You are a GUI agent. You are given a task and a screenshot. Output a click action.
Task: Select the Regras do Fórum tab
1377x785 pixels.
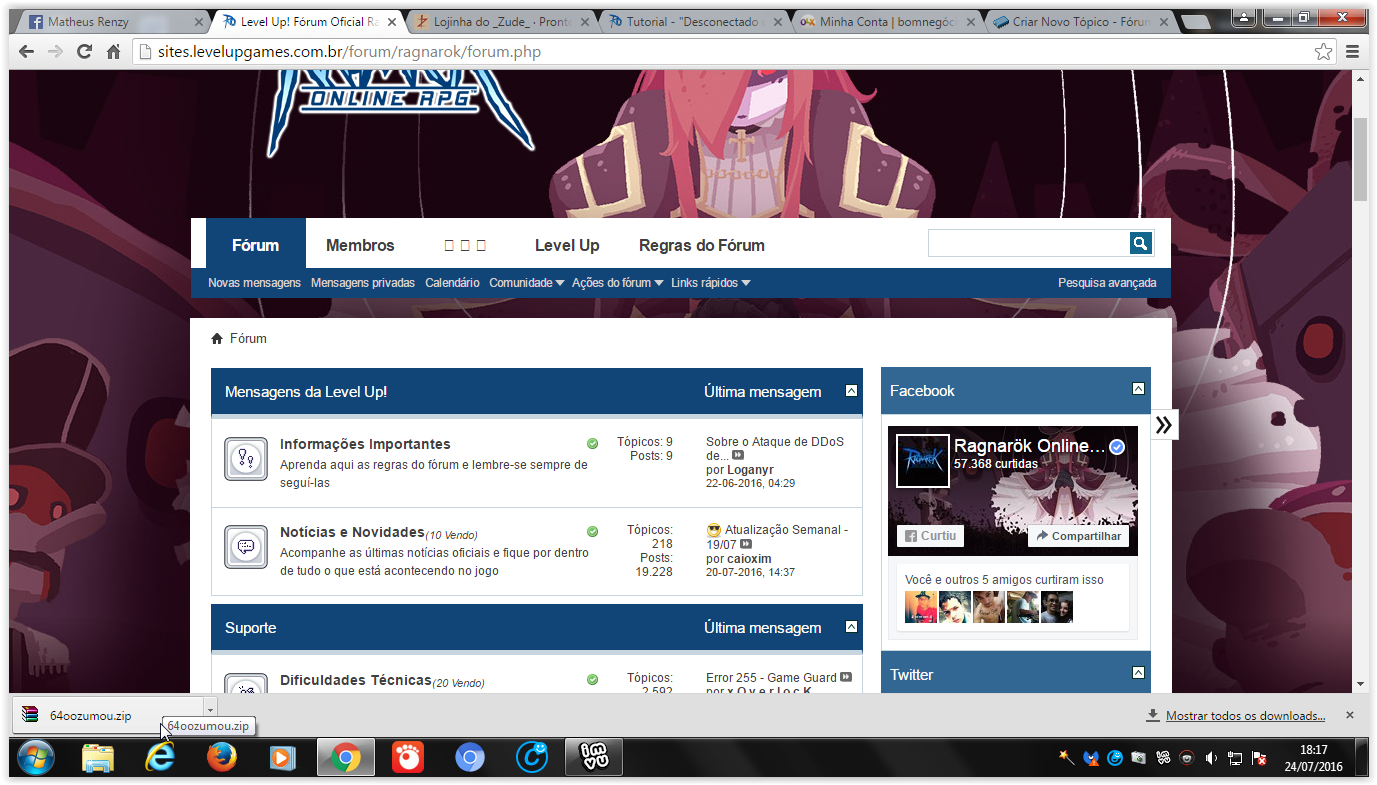pos(702,245)
